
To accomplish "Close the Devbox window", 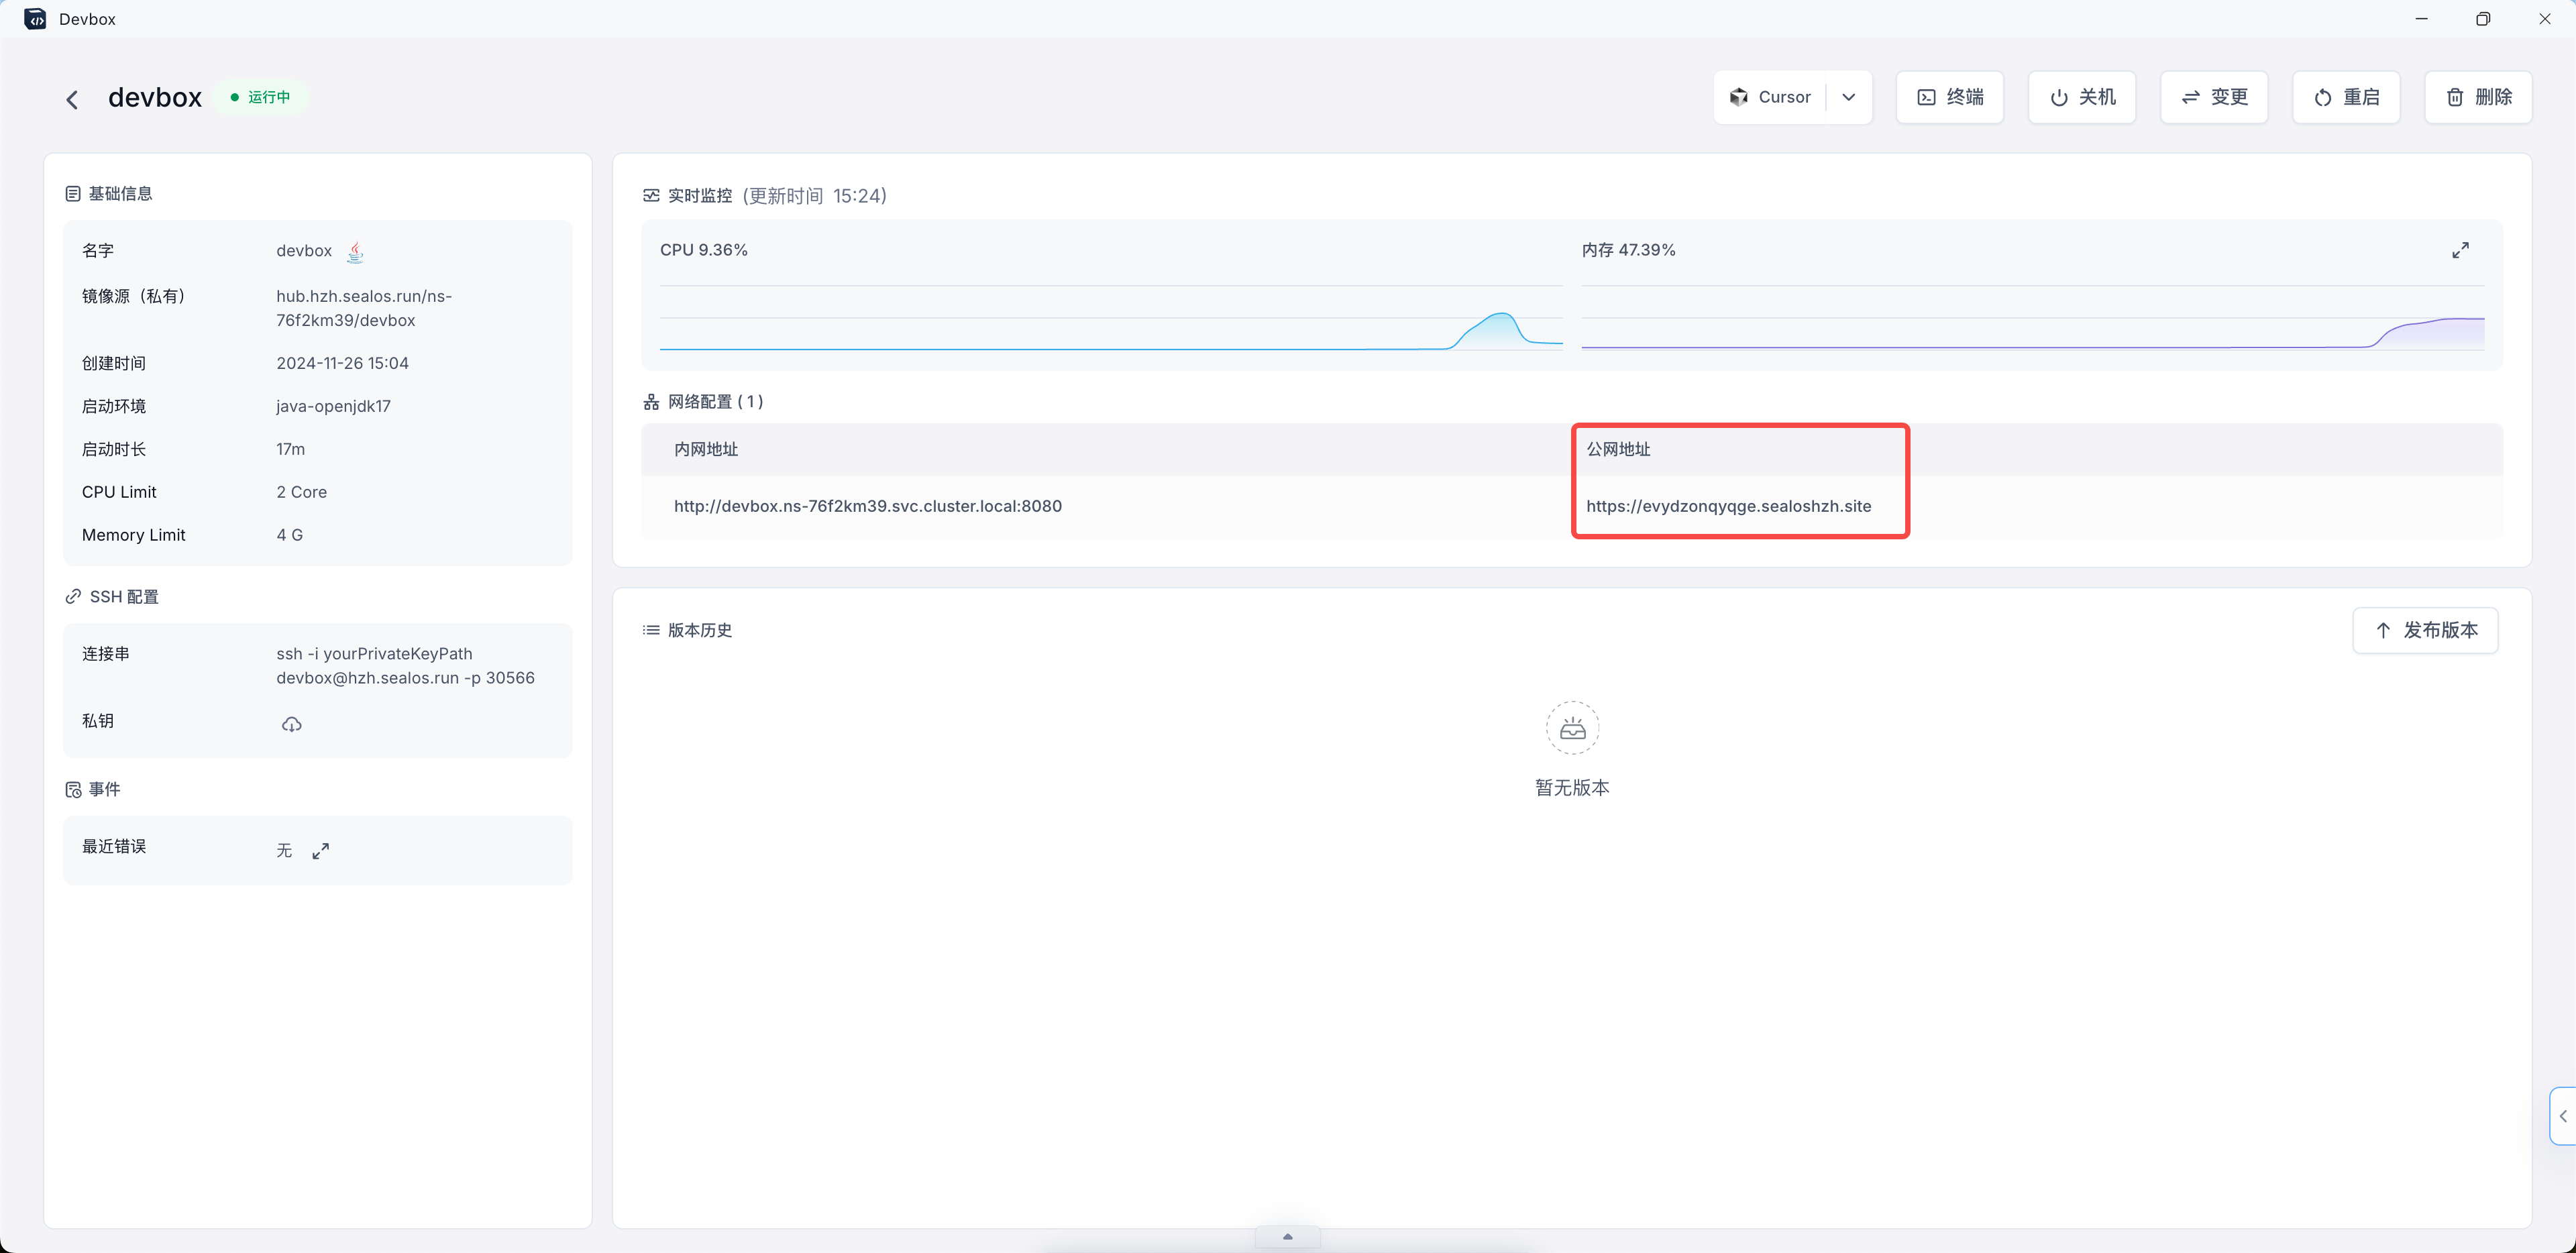I will pyautogui.click(x=2545, y=19).
